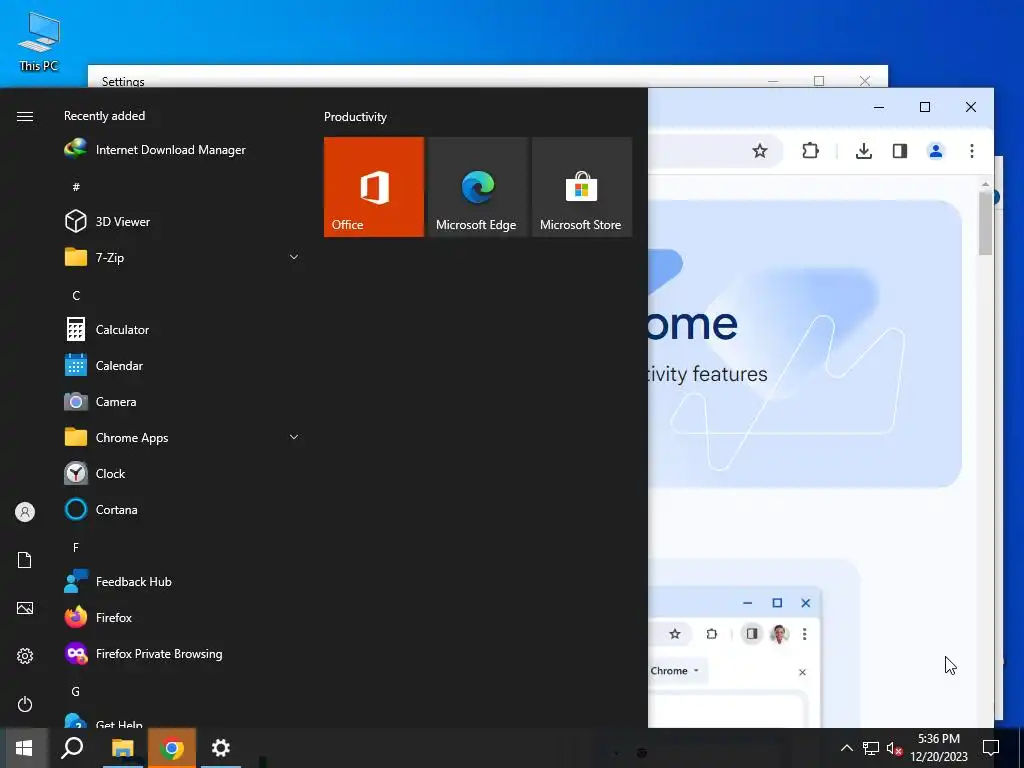
Task: Expand the Chrome Apps folder chevron
Action: (x=294, y=438)
